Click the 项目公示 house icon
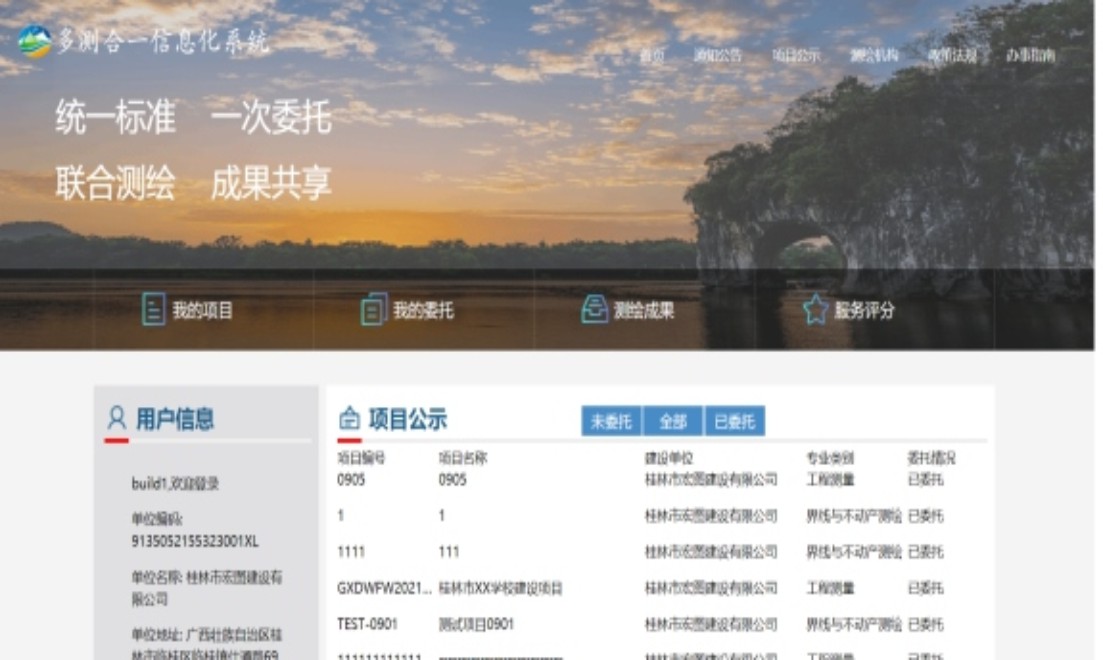This screenshot has height=660, width=1103. tap(350, 419)
